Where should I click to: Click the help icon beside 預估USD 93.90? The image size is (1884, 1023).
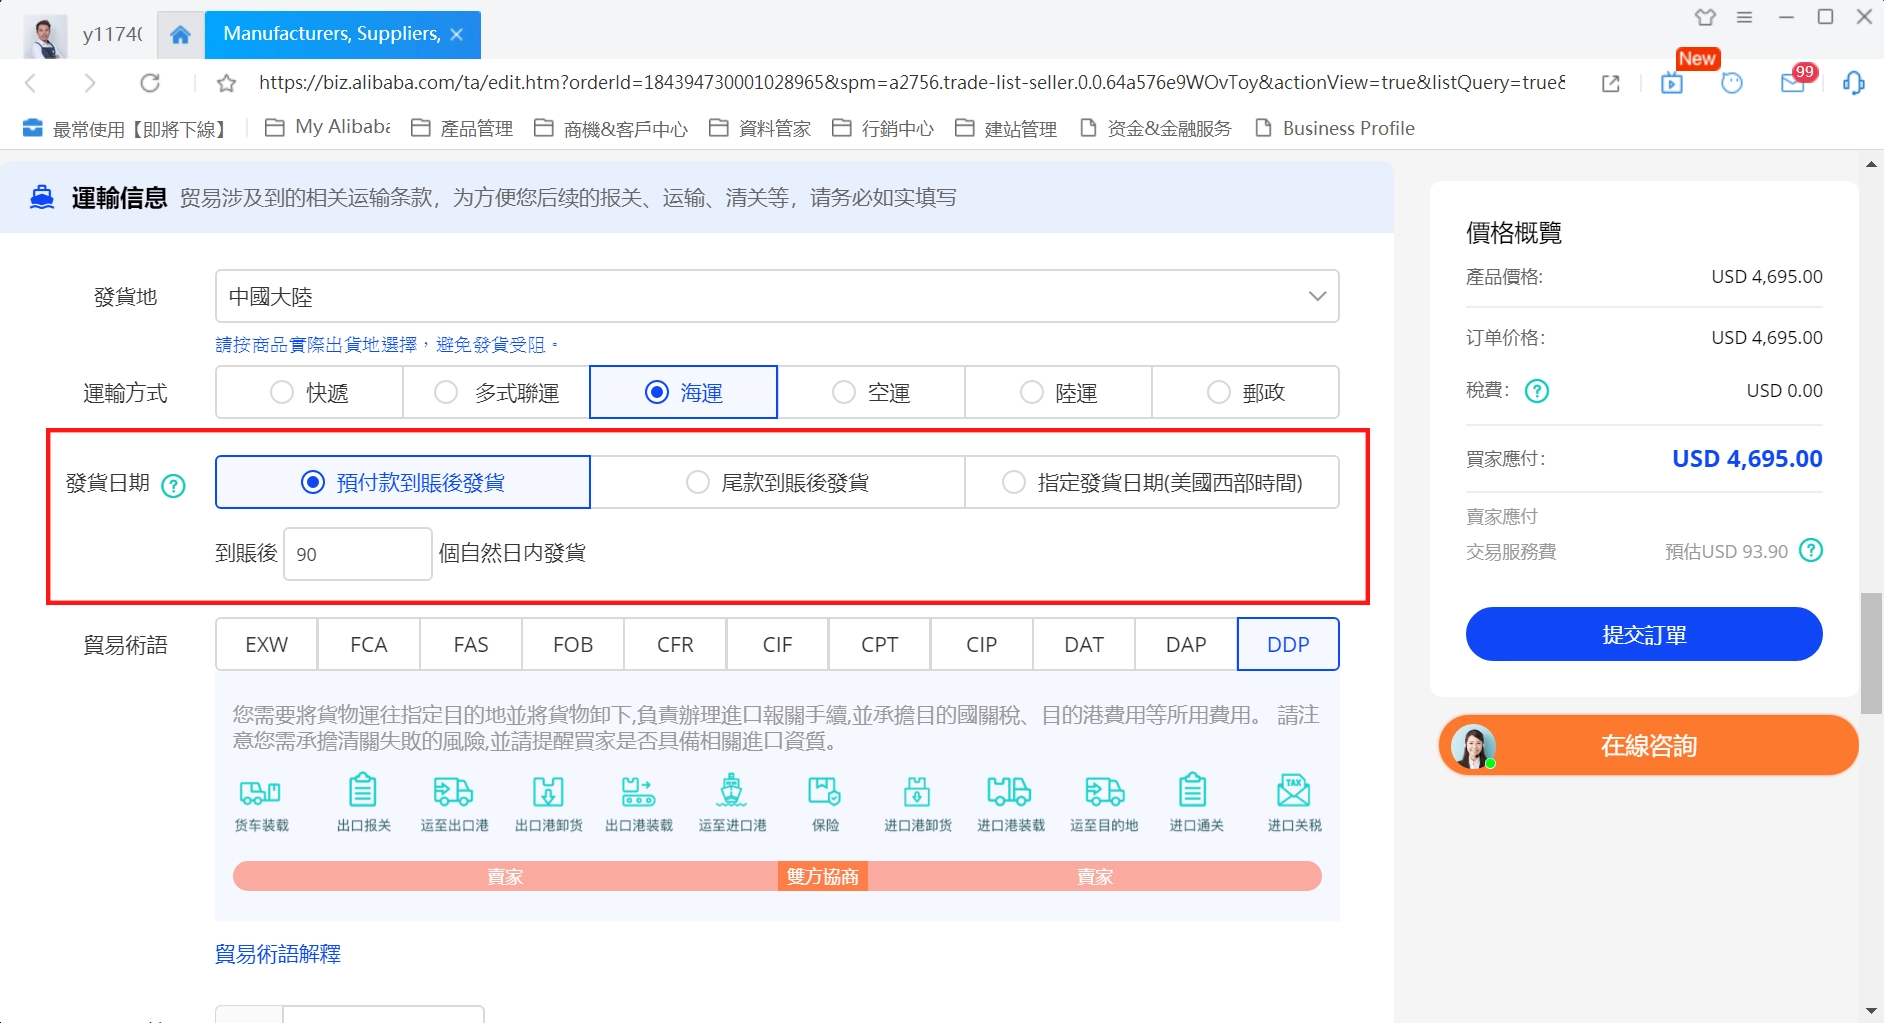coord(1811,550)
